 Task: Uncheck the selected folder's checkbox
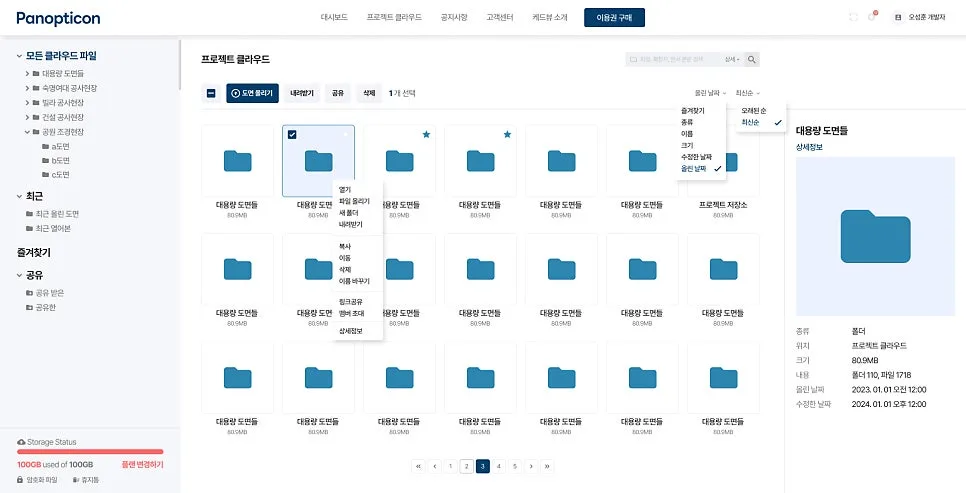pyautogui.click(x=292, y=134)
